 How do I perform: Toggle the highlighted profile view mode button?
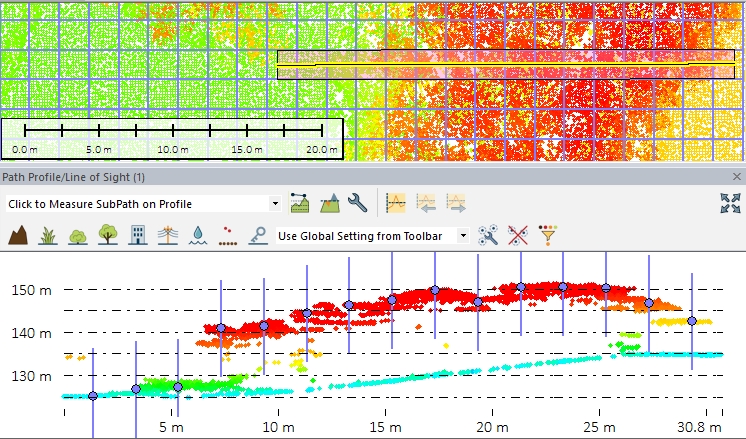point(397,203)
